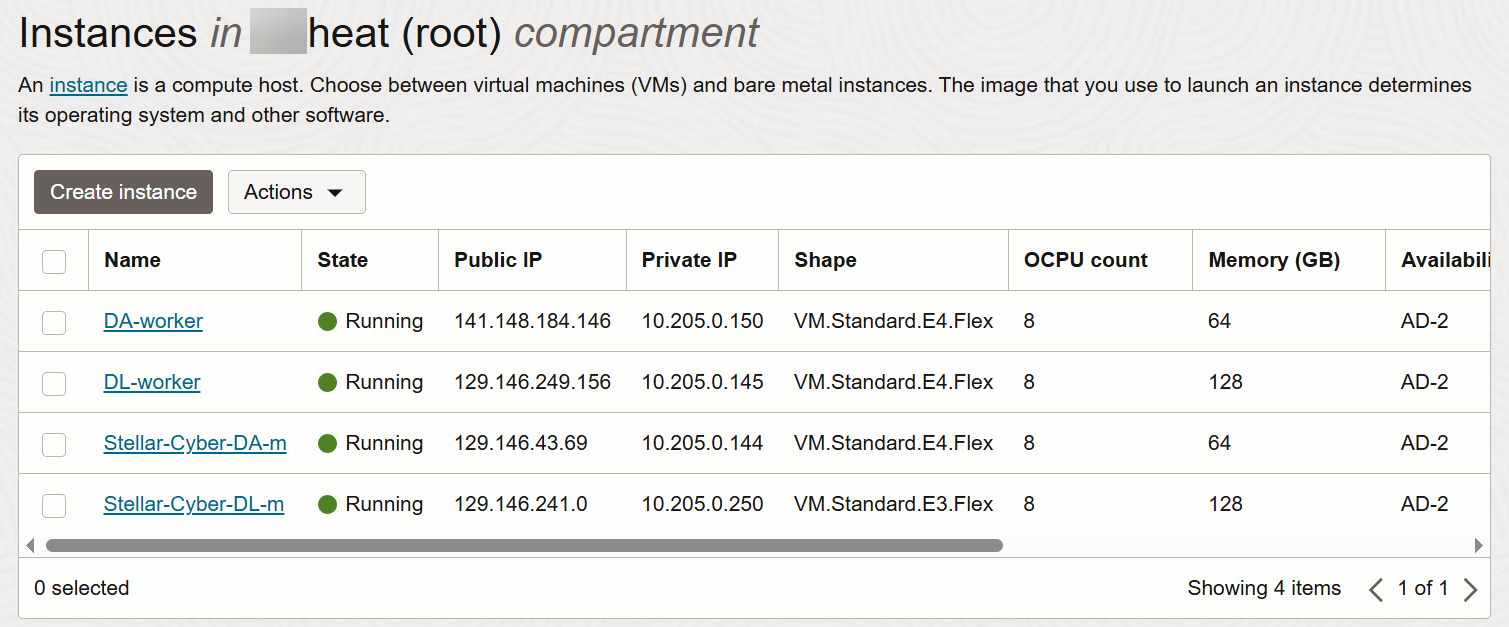Image resolution: width=1509 pixels, height=627 pixels.
Task: Open the DA-worker instance link
Action: pos(153,321)
